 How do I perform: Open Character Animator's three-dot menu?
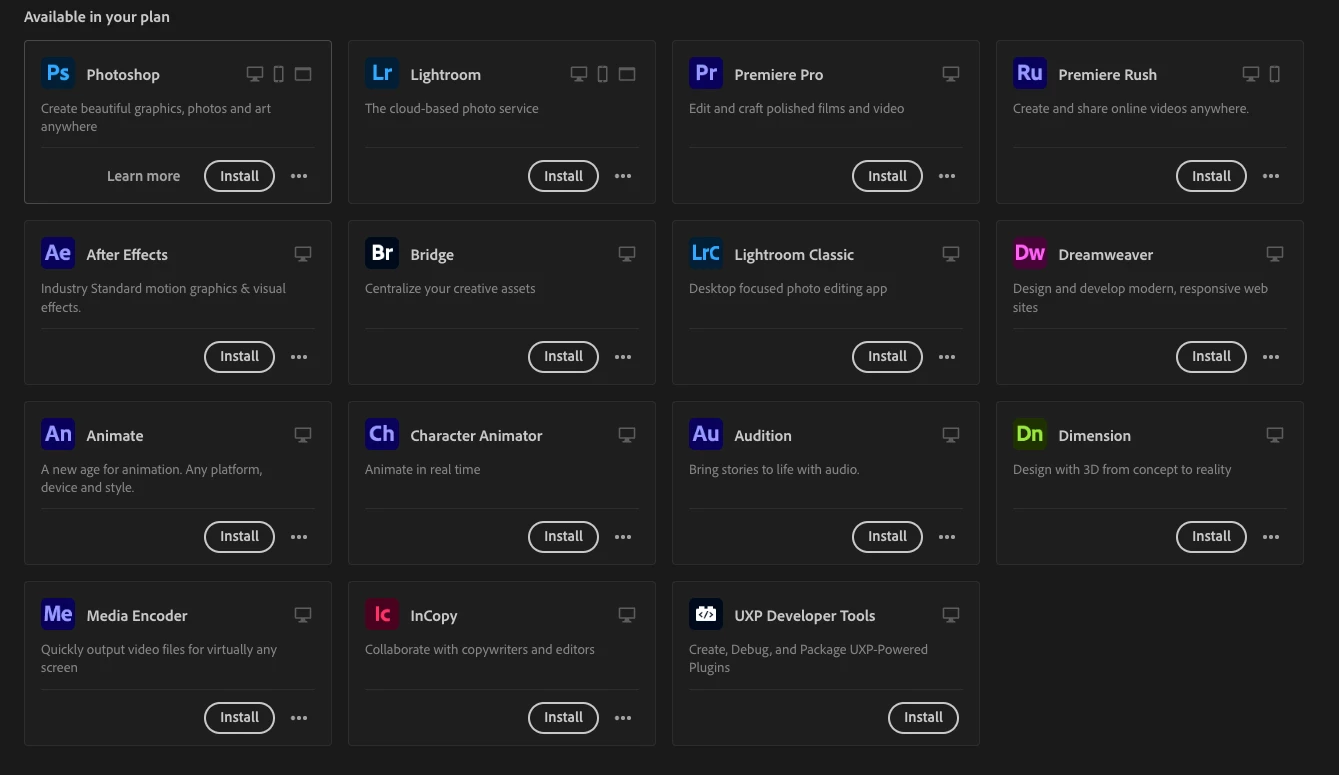[x=623, y=537]
